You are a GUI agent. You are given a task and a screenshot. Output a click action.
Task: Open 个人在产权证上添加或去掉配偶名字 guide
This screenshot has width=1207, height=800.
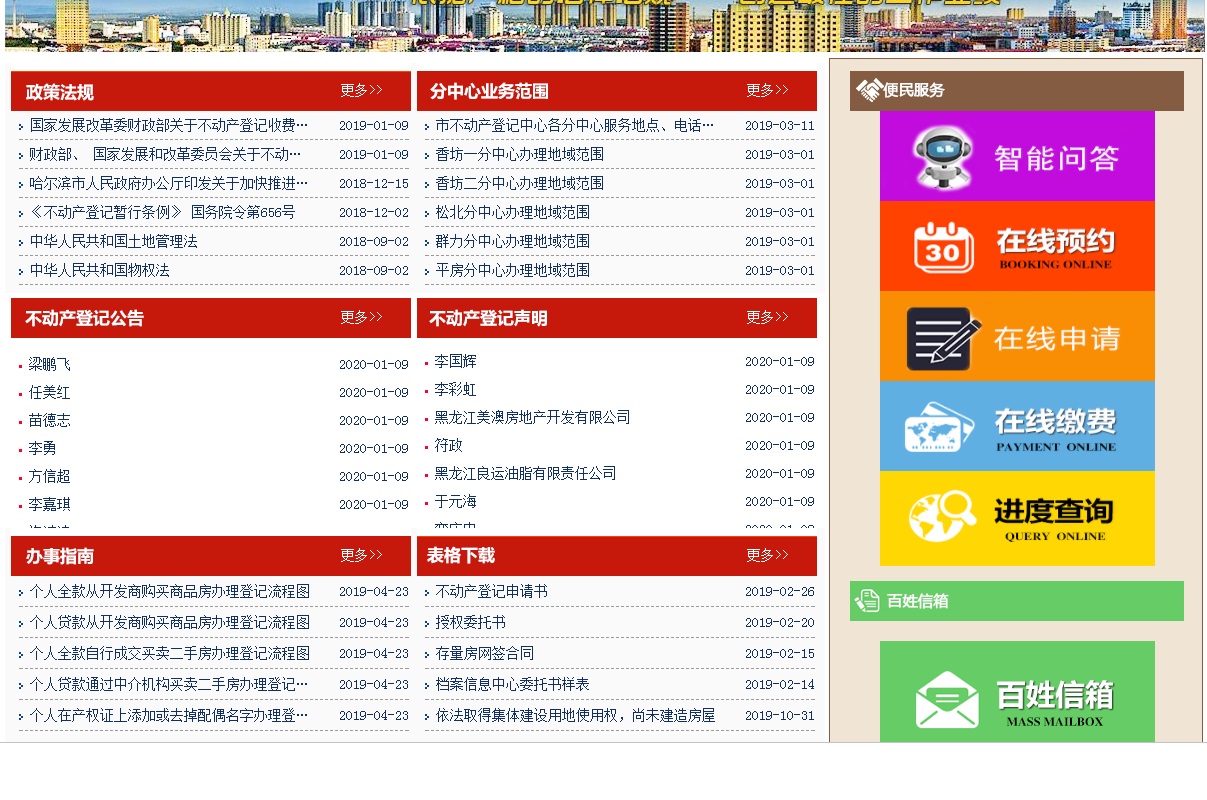[169, 716]
